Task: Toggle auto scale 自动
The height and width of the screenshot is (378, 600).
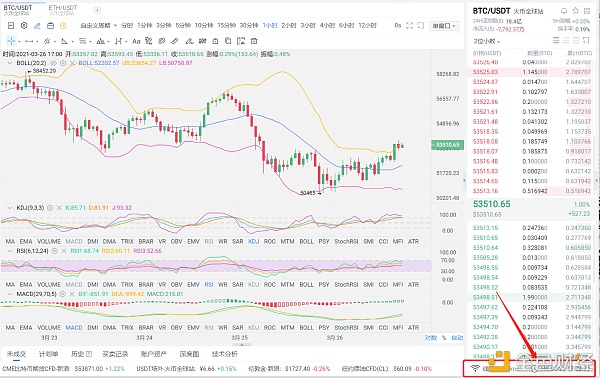Action: click(457, 338)
